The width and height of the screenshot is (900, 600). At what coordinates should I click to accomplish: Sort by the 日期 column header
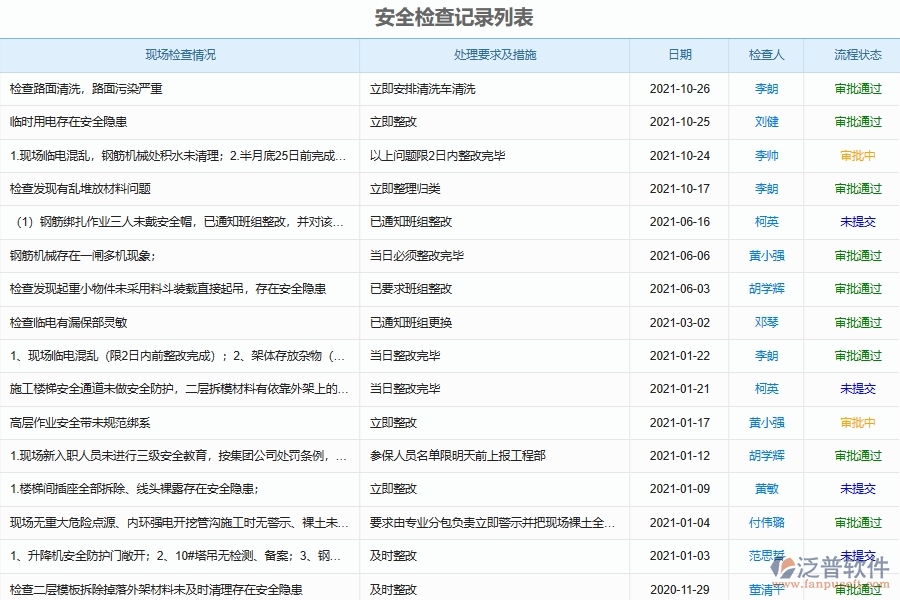681,56
